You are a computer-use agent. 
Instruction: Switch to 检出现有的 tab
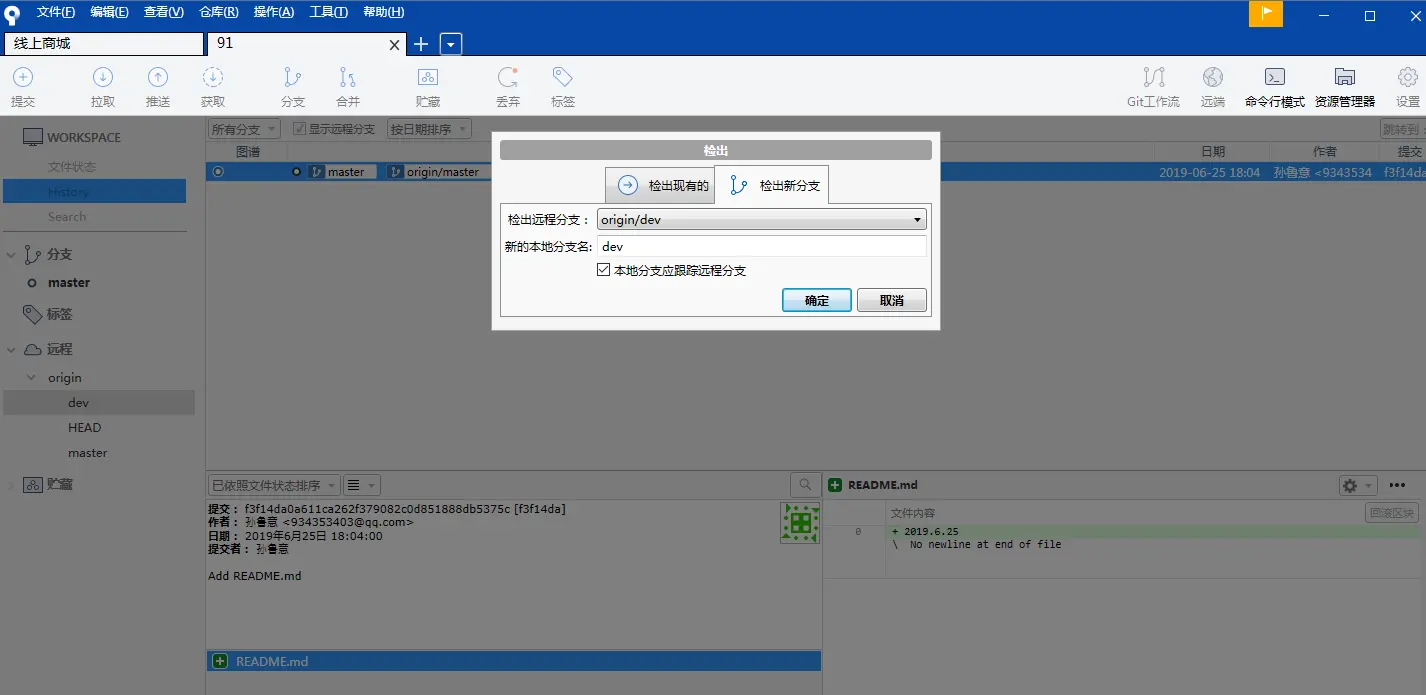(660, 185)
